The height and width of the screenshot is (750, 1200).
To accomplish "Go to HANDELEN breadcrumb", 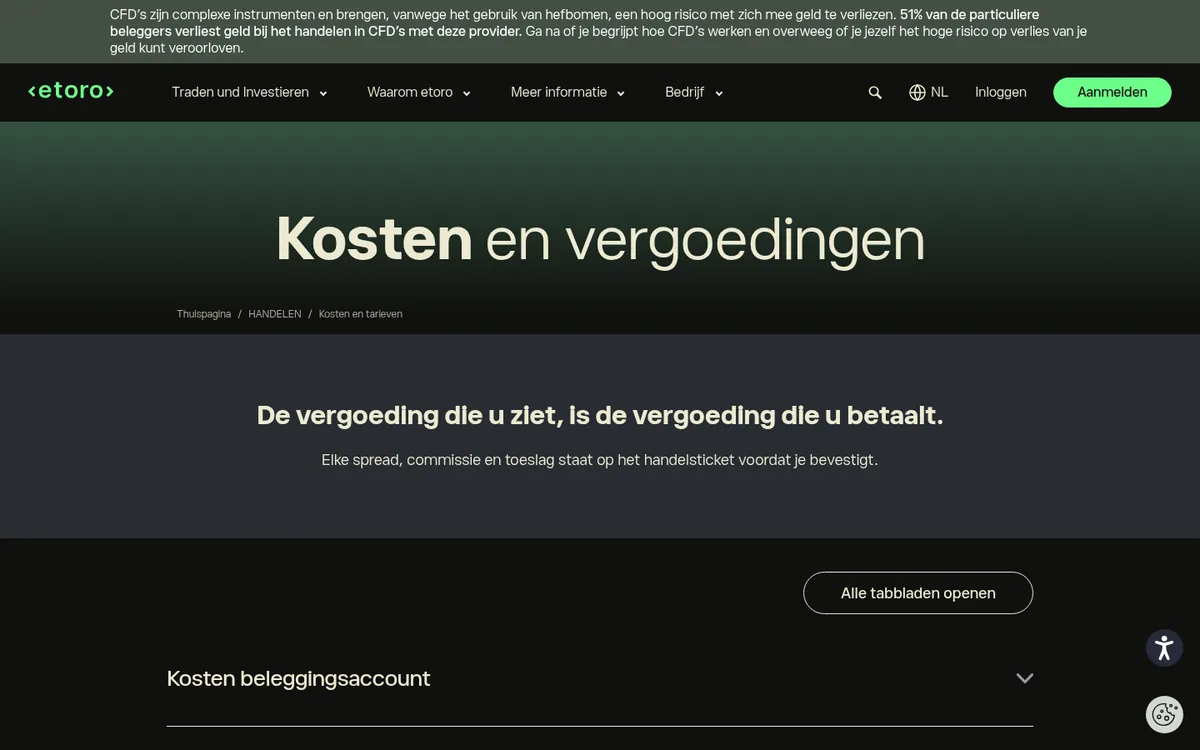I will 275,314.
